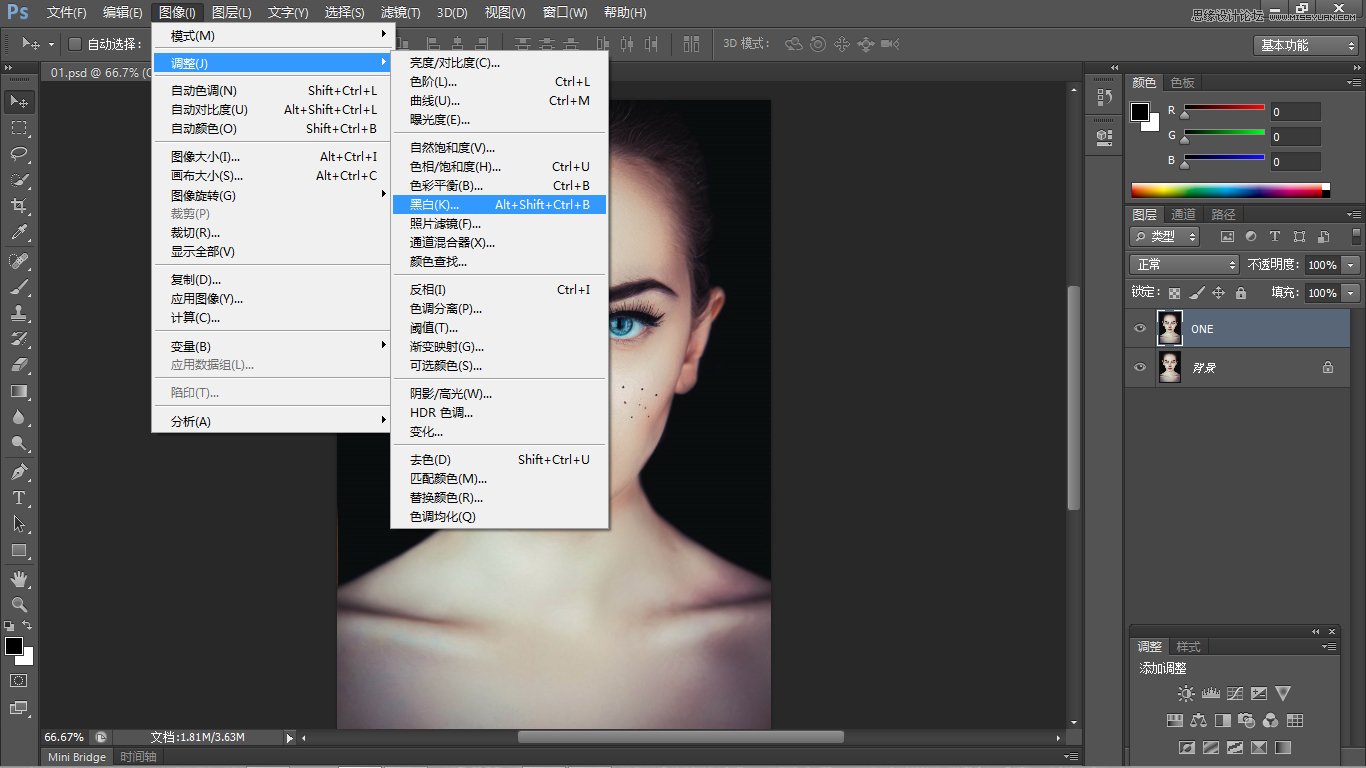Viewport: 1366px width, 768px height.
Task: Choose 曲线(U) from the adjustments menu
Action: (435, 100)
